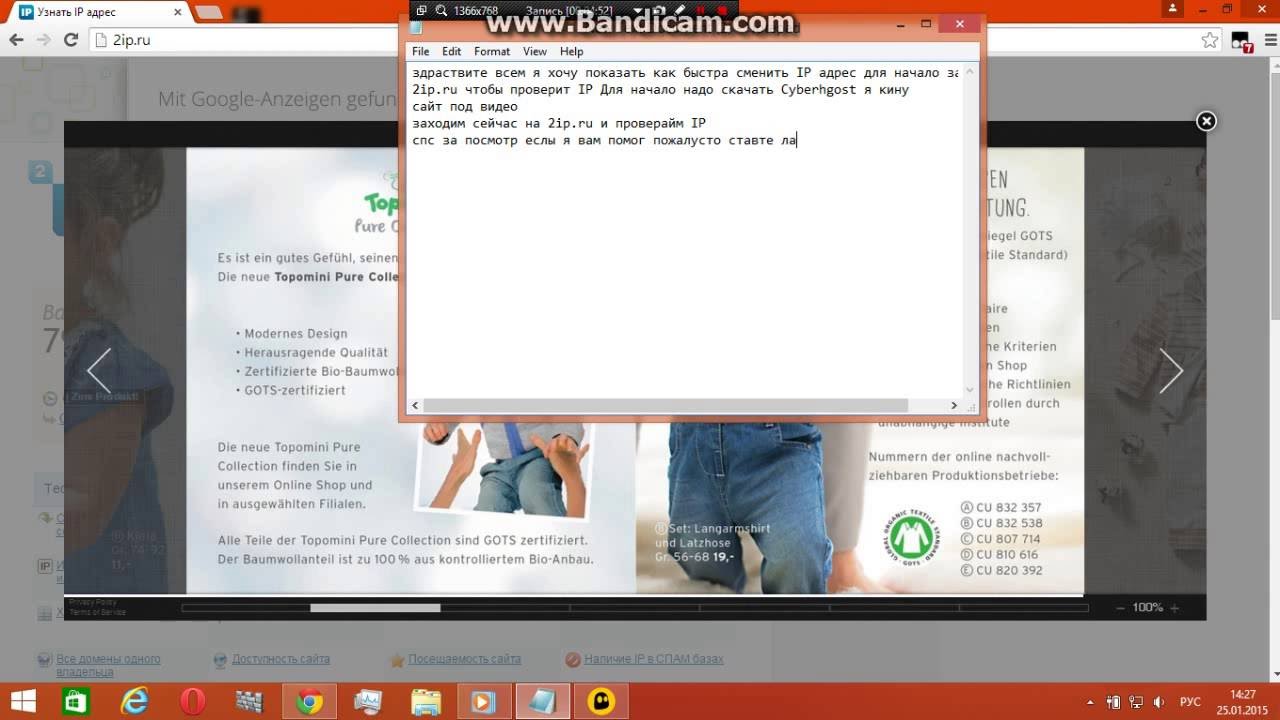Open the media player taskbar icon
1280x720 pixels.
485,701
